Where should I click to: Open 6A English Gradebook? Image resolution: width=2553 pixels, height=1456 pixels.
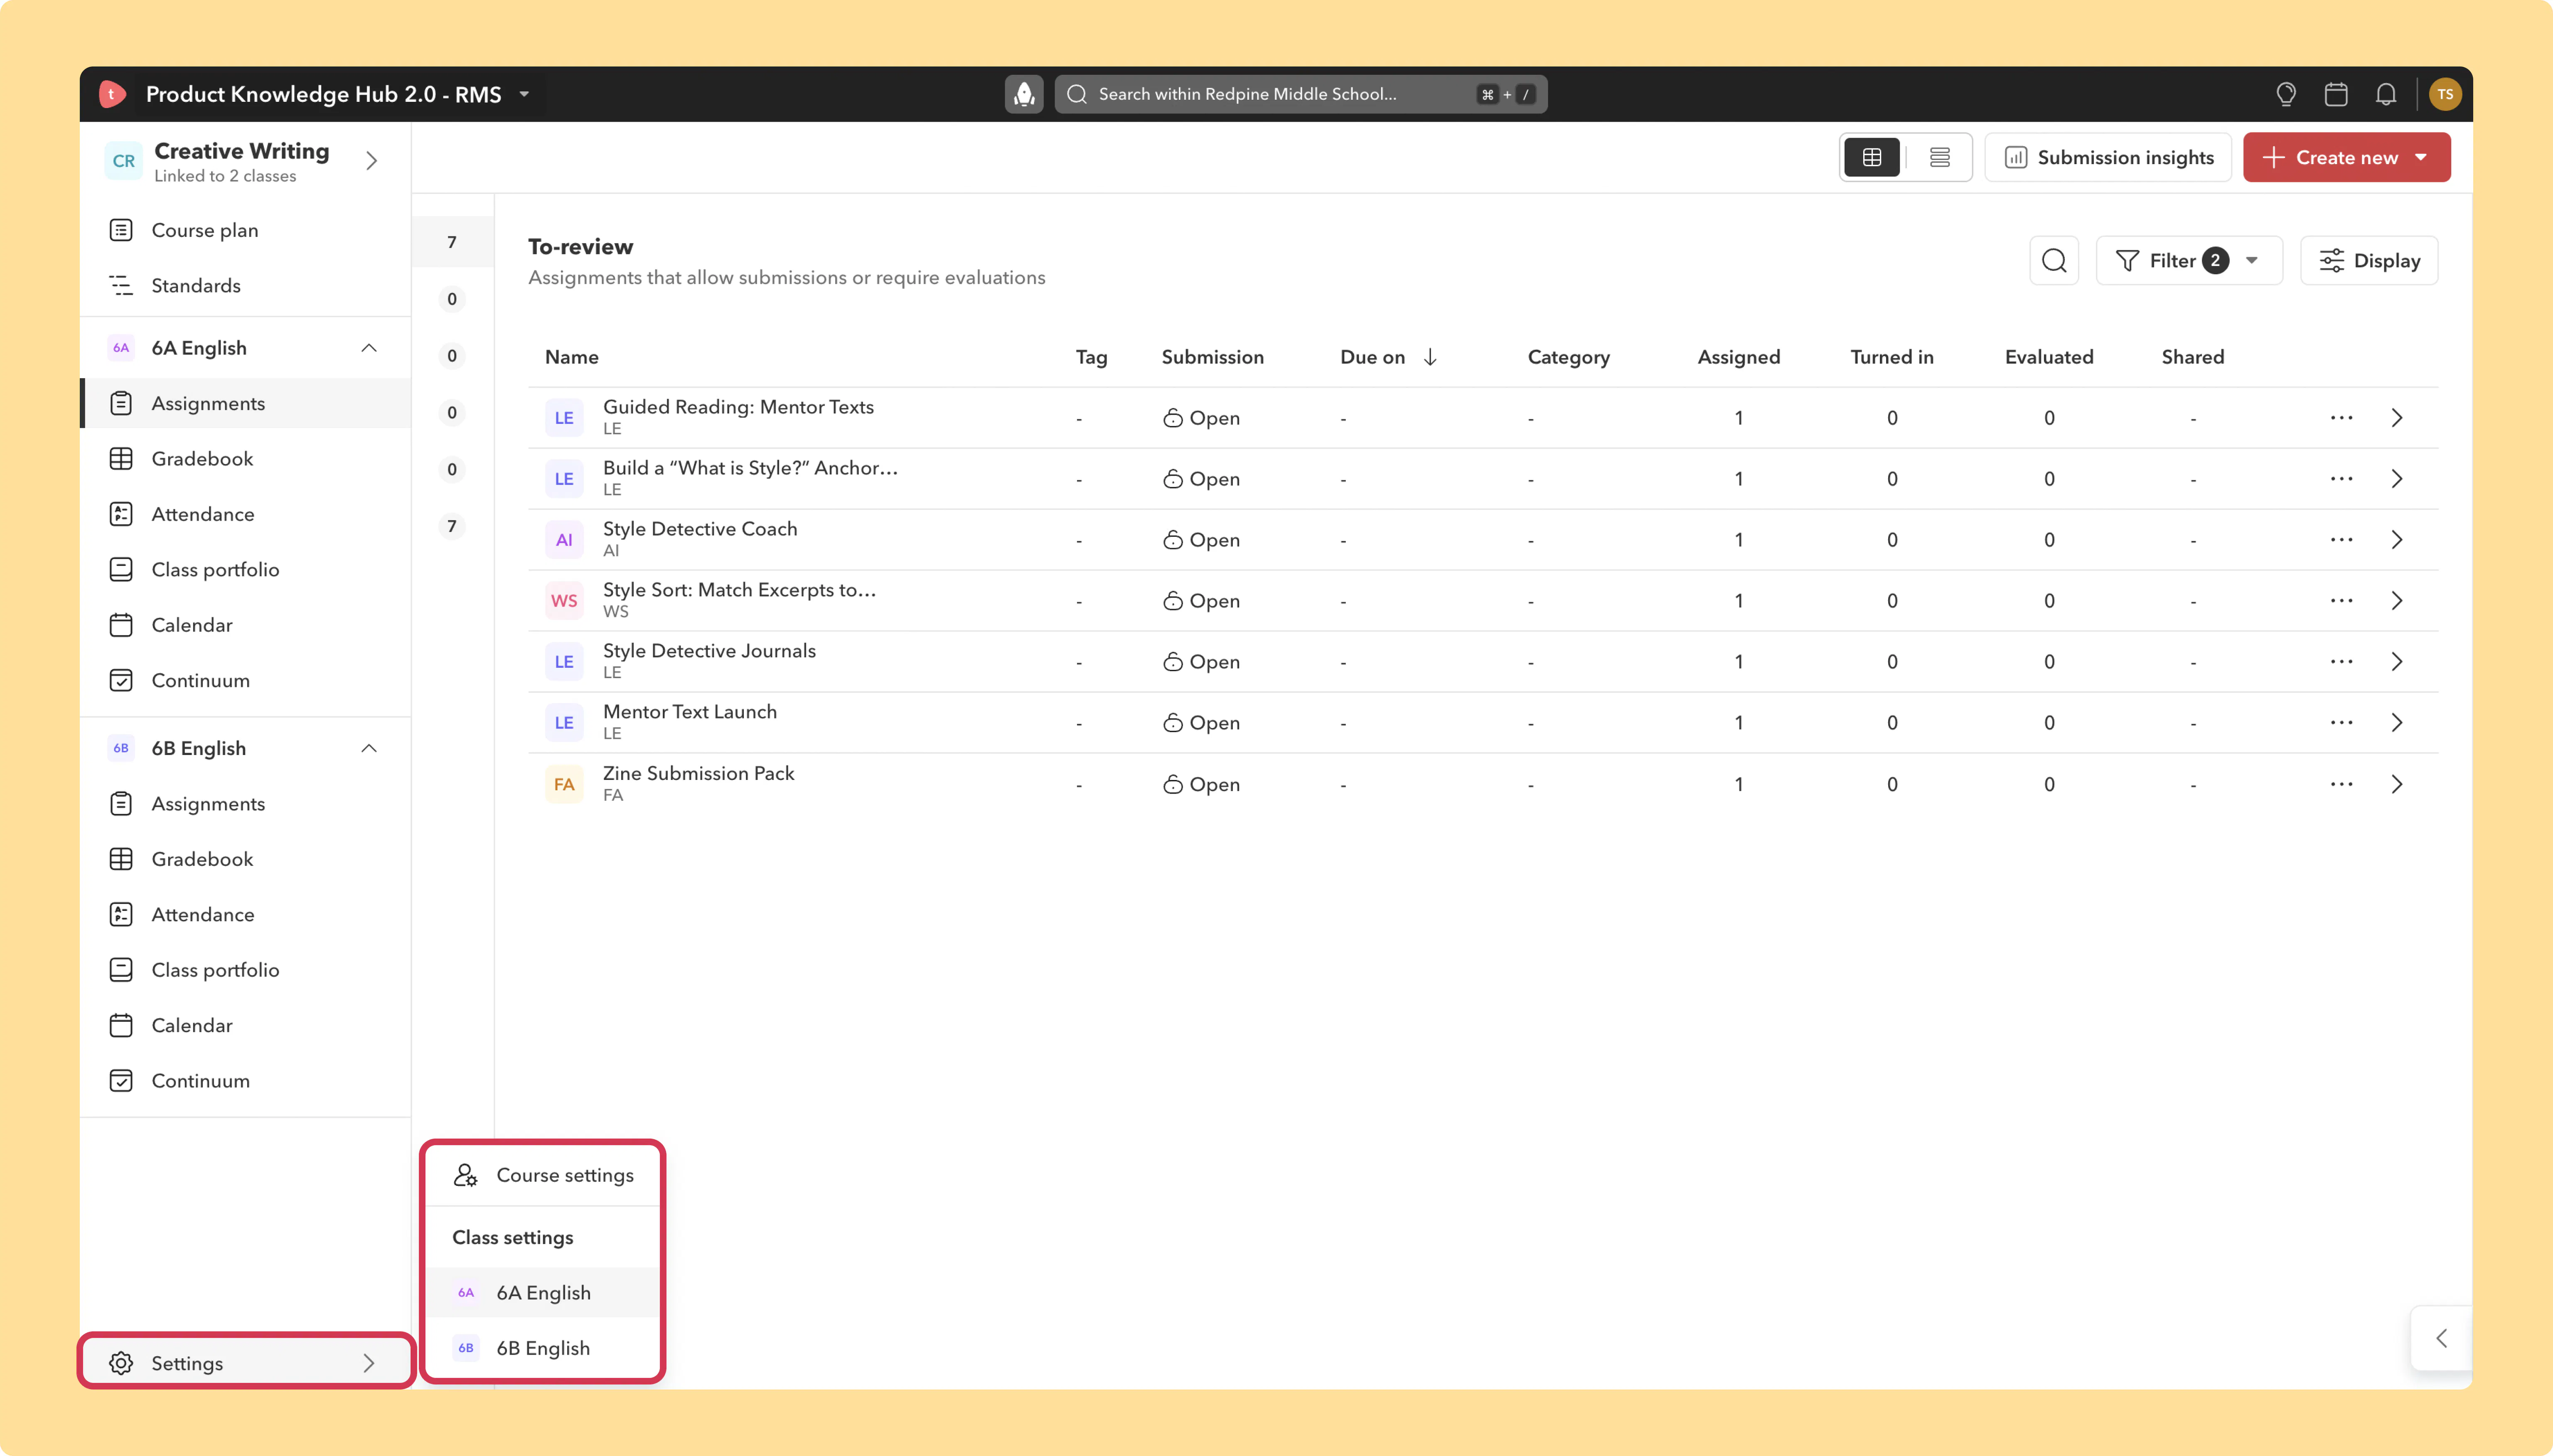246,459
